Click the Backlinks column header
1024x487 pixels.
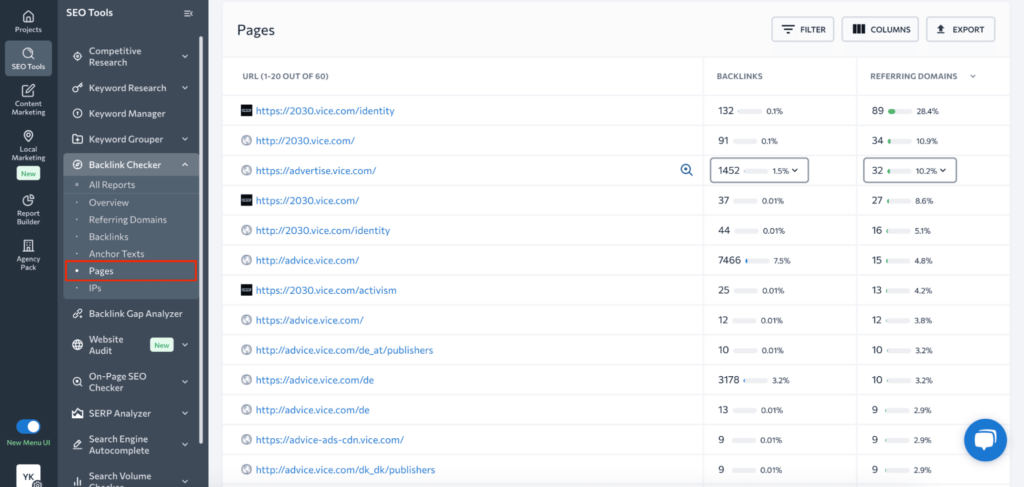(x=739, y=76)
